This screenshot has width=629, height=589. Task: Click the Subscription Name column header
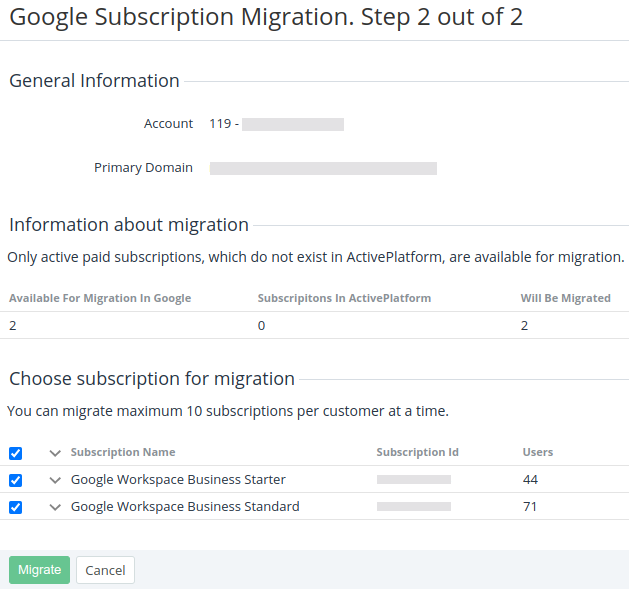pos(123,452)
